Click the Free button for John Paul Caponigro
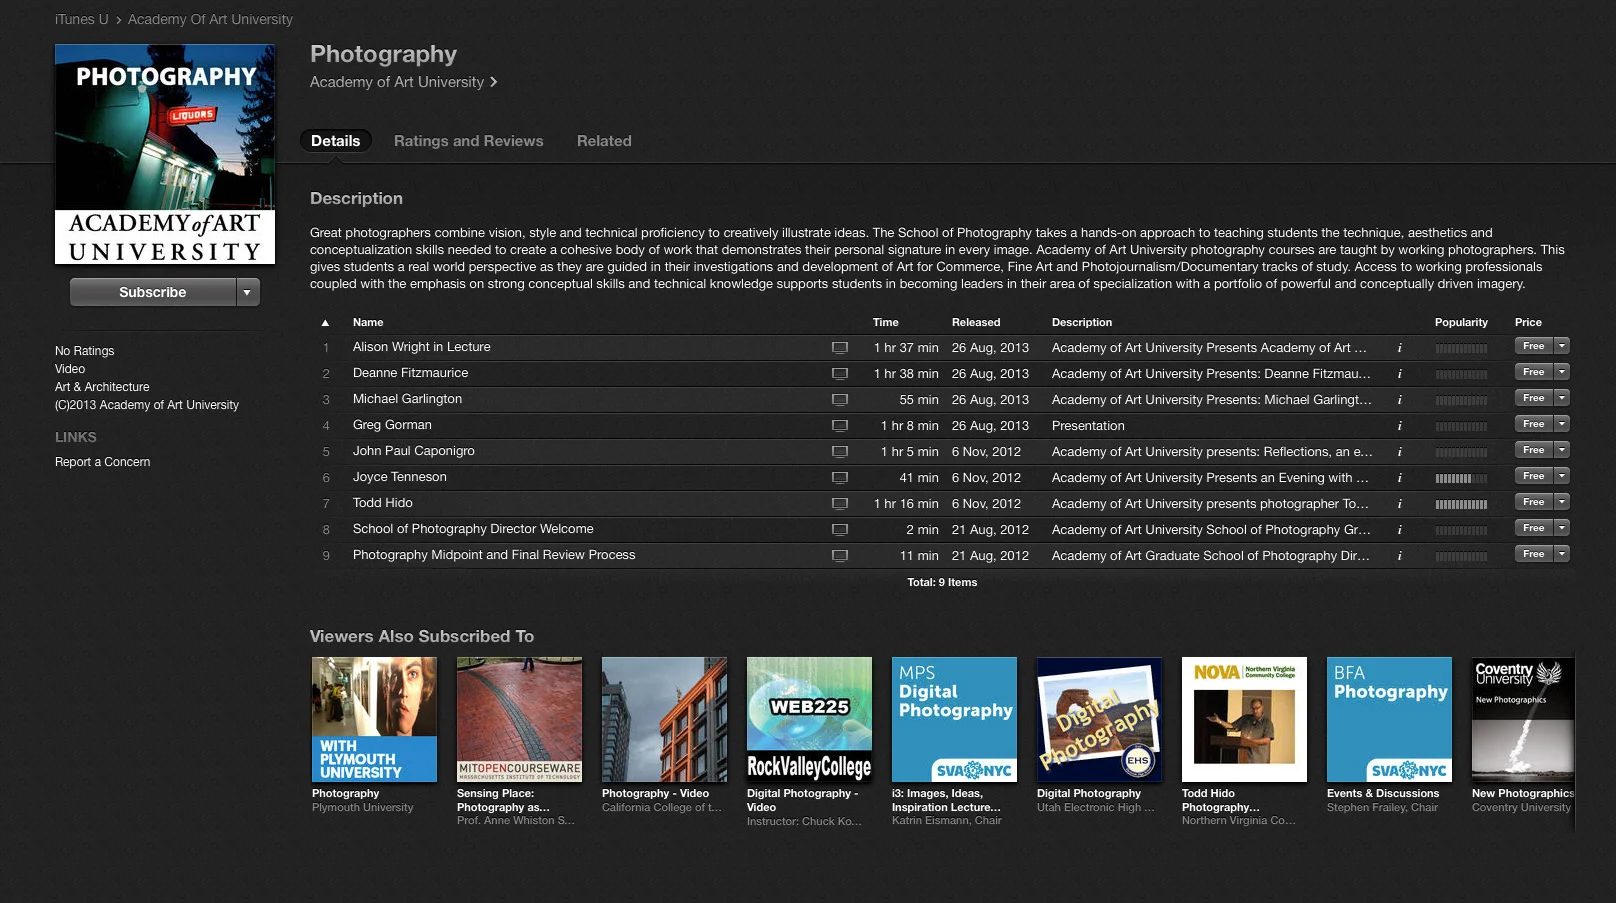The width and height of the screenshot is (1616, 903). [1533, 449]
